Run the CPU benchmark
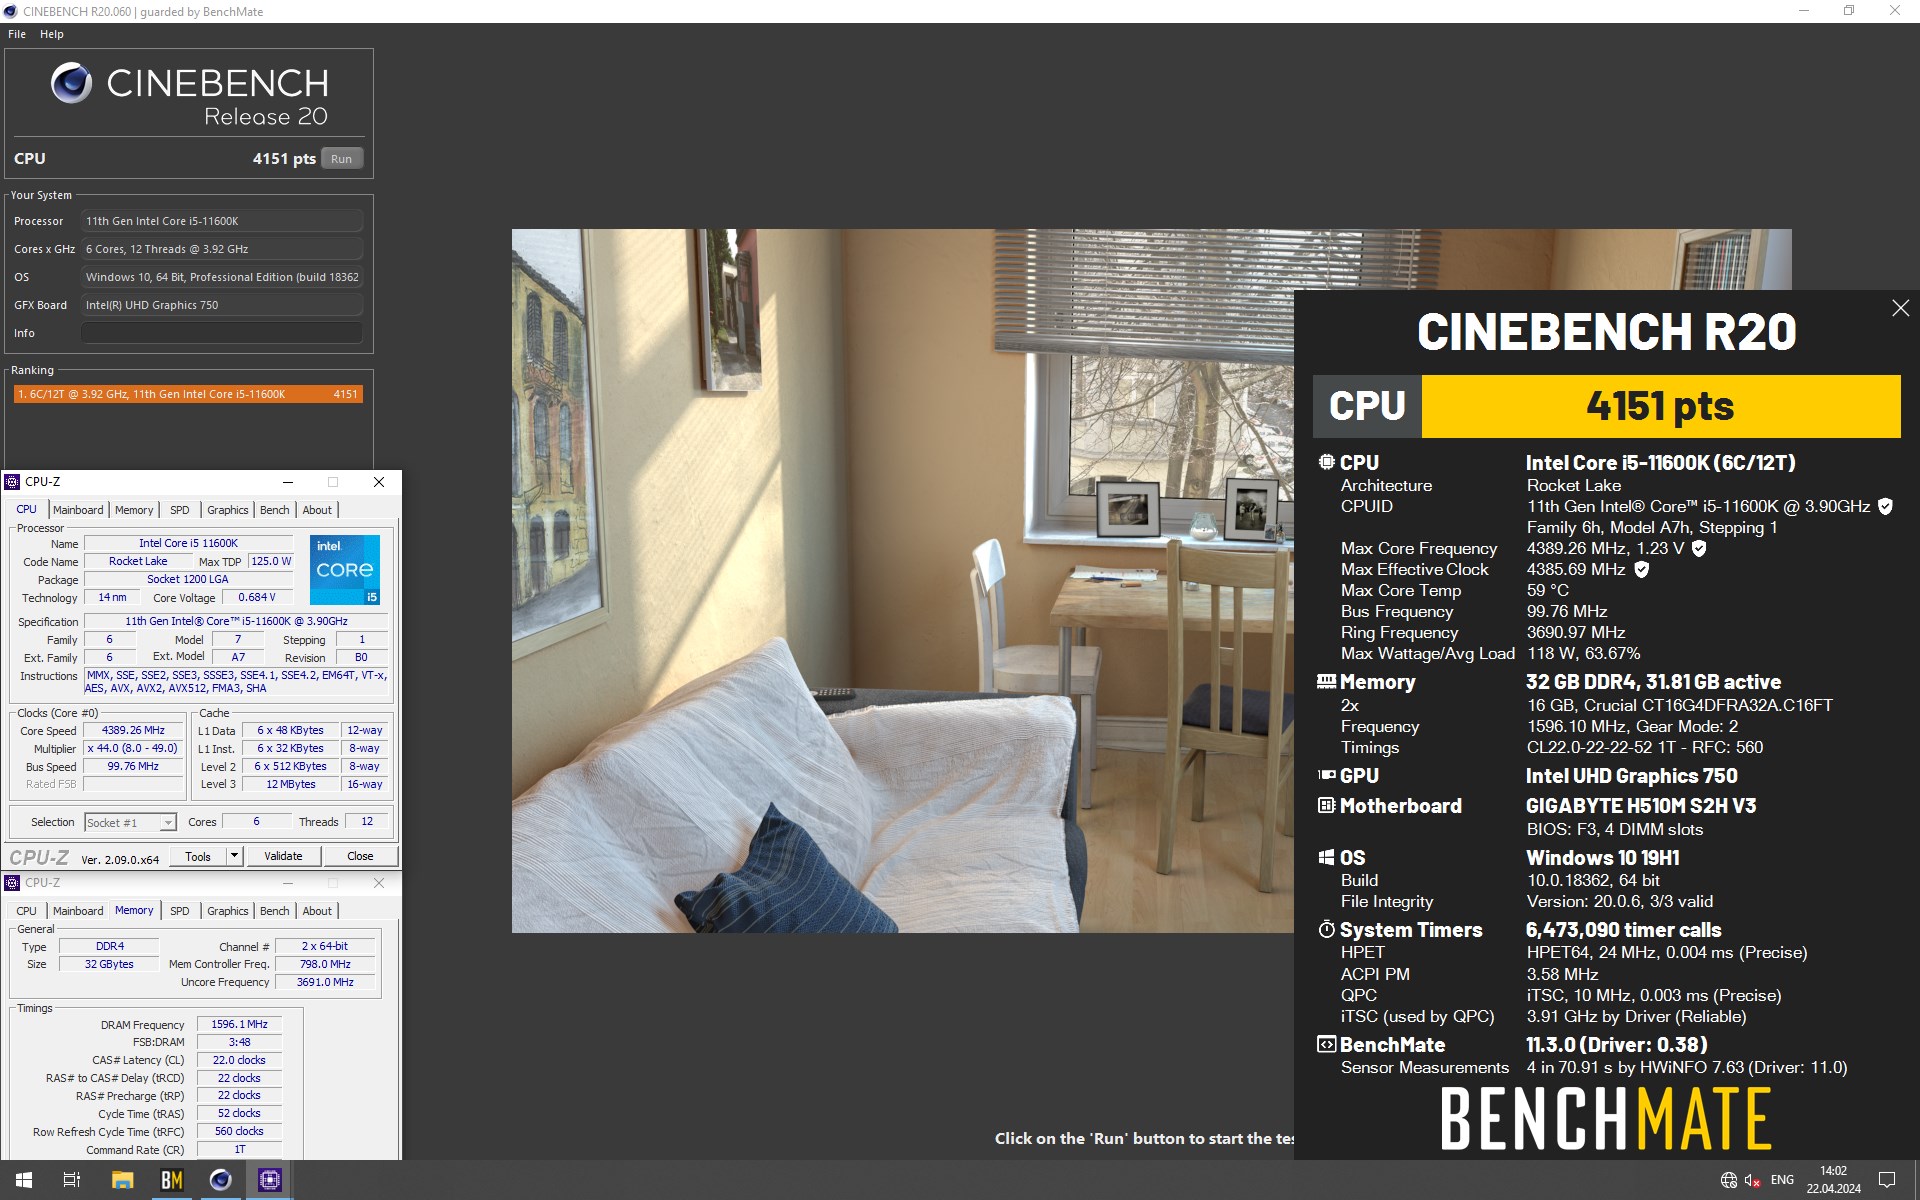This screenshot has height=1200, width=1920. (342, 159)
